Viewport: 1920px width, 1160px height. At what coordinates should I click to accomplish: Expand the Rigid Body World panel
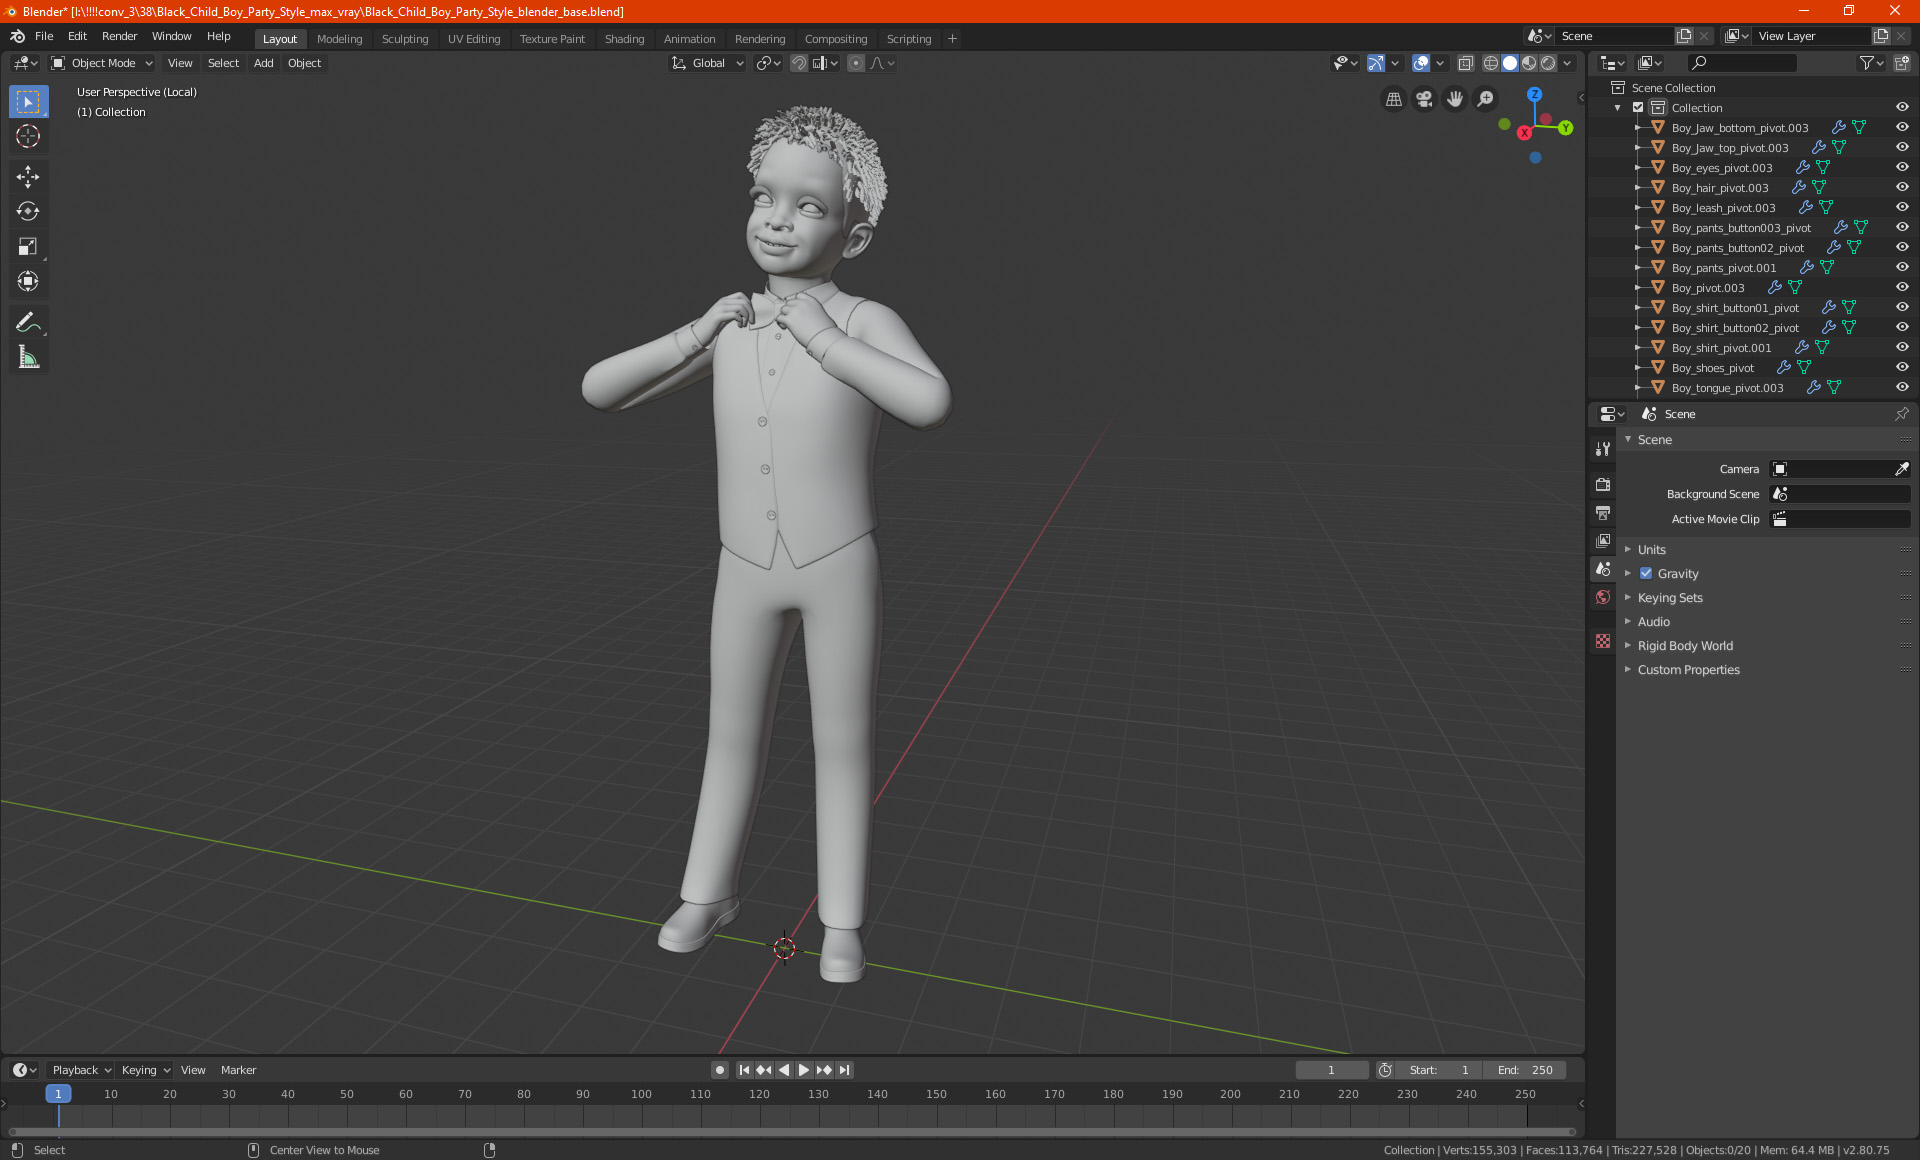tap(1684, 646)
